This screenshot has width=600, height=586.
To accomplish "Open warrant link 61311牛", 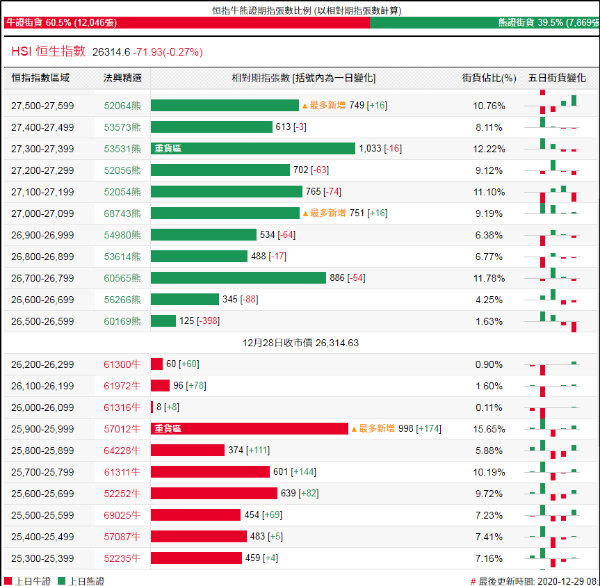I will pos(122,472).
